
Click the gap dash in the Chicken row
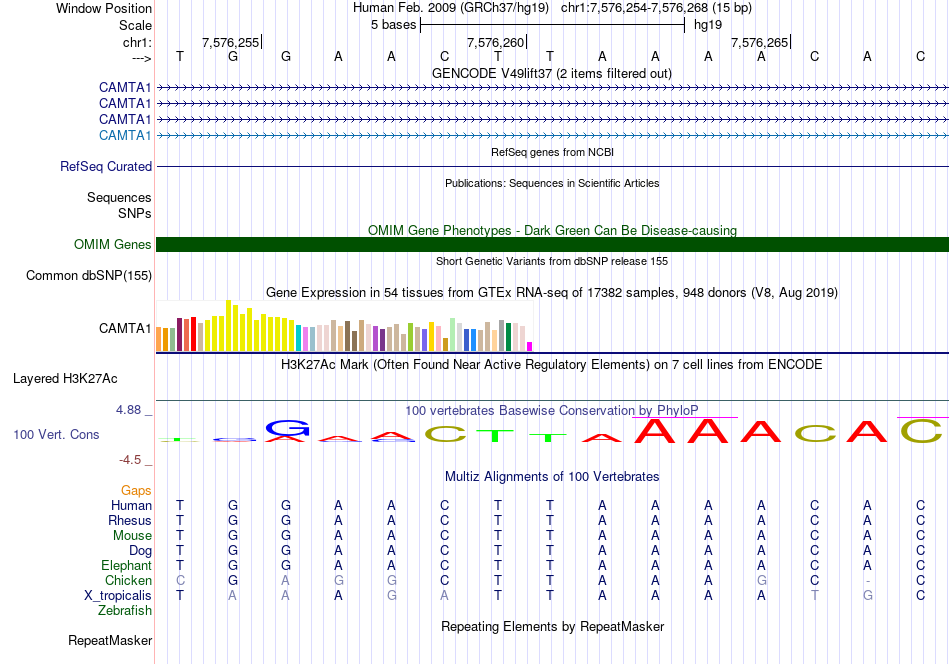pyautogui.click(x=868, y=581)
